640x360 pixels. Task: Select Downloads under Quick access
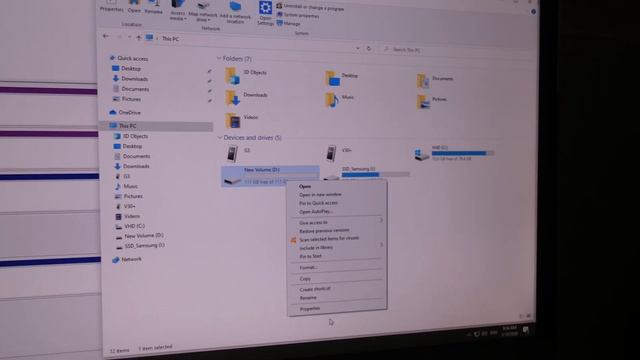tap(134, 79)
